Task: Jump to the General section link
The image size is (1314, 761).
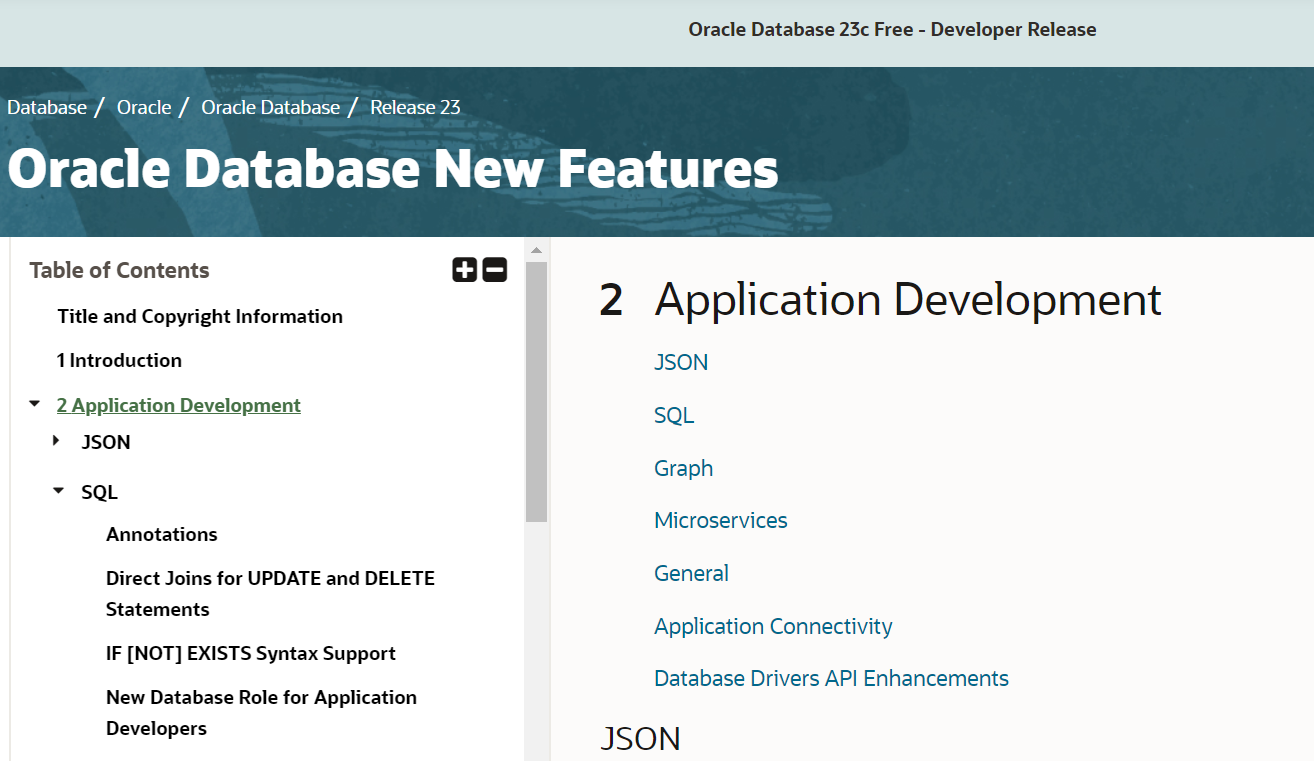Action: click(x=691, y=573)
